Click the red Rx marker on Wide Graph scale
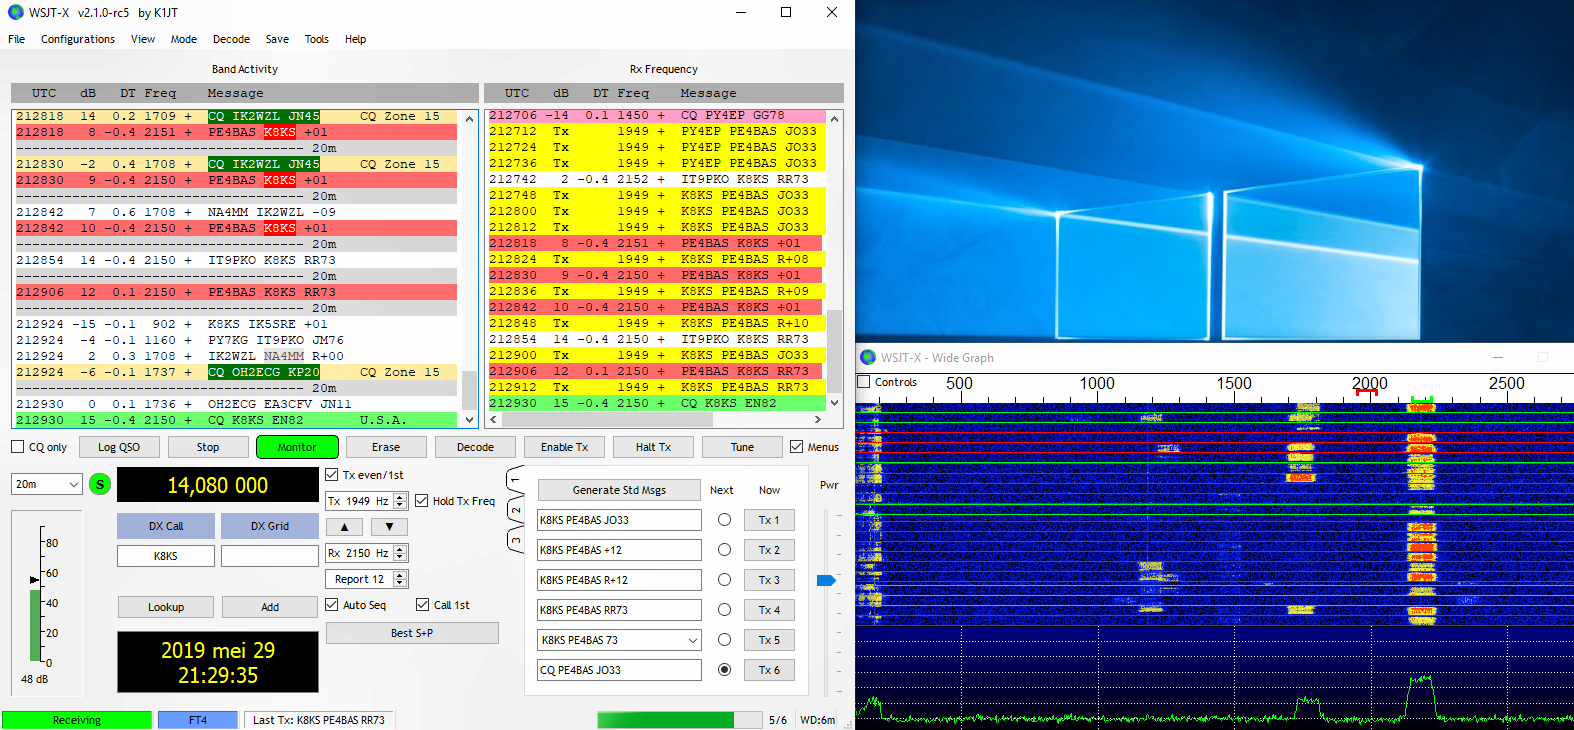 (1366, 393)
